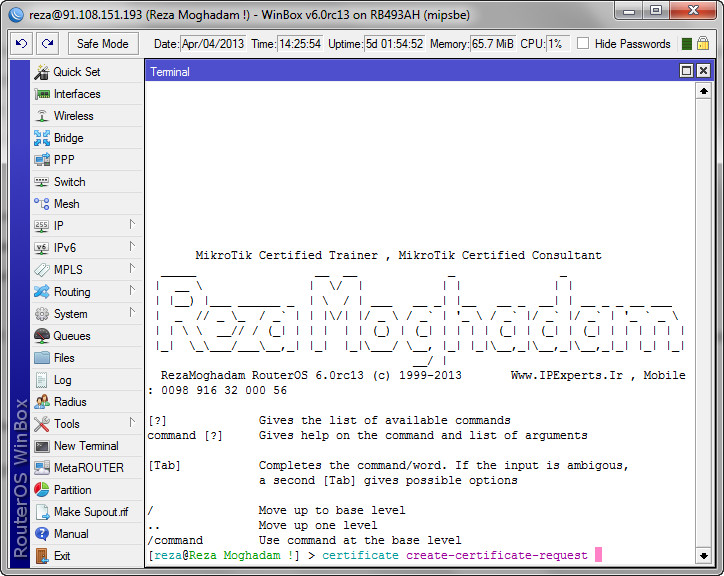Open the Bridge arrows icon
The image size is (724, 576).
[42, 138]
